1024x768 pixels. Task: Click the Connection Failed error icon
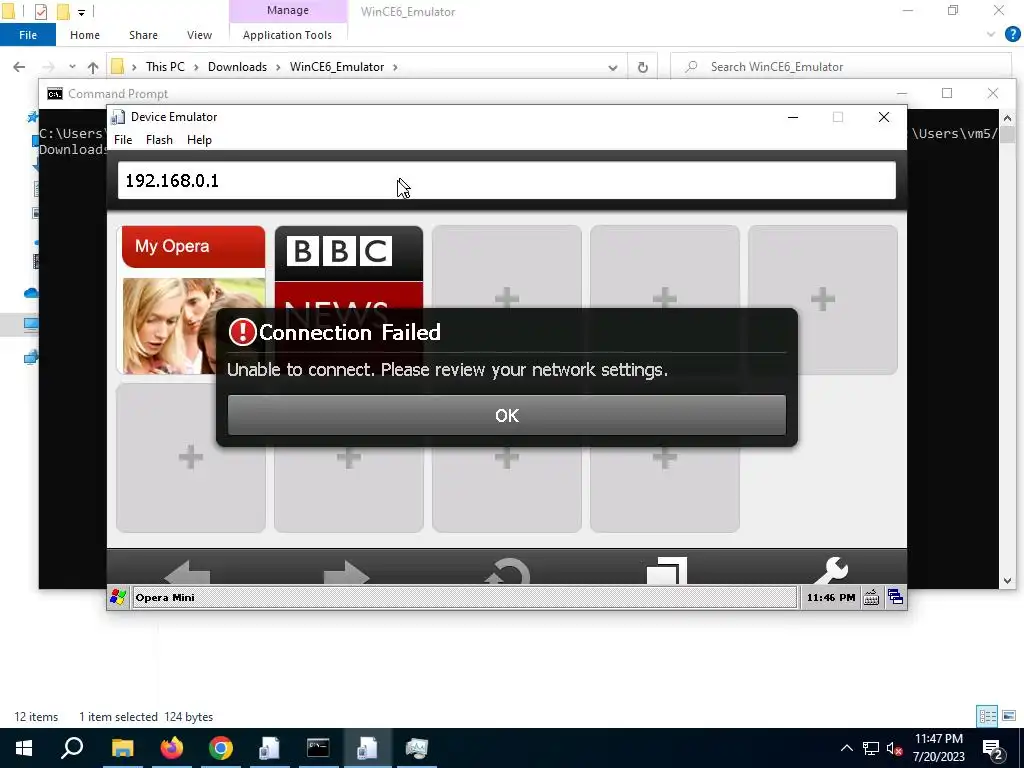(x=242, y=332)
